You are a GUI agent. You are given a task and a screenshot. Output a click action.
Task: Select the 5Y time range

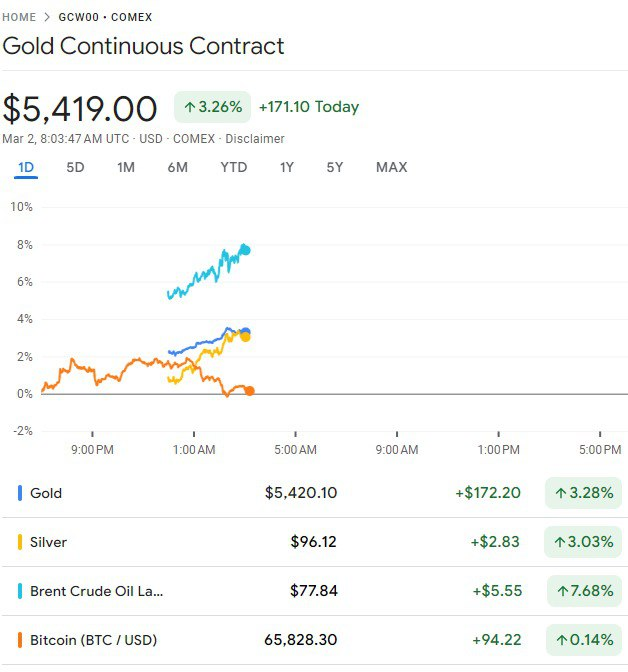(x=334, y=167)
